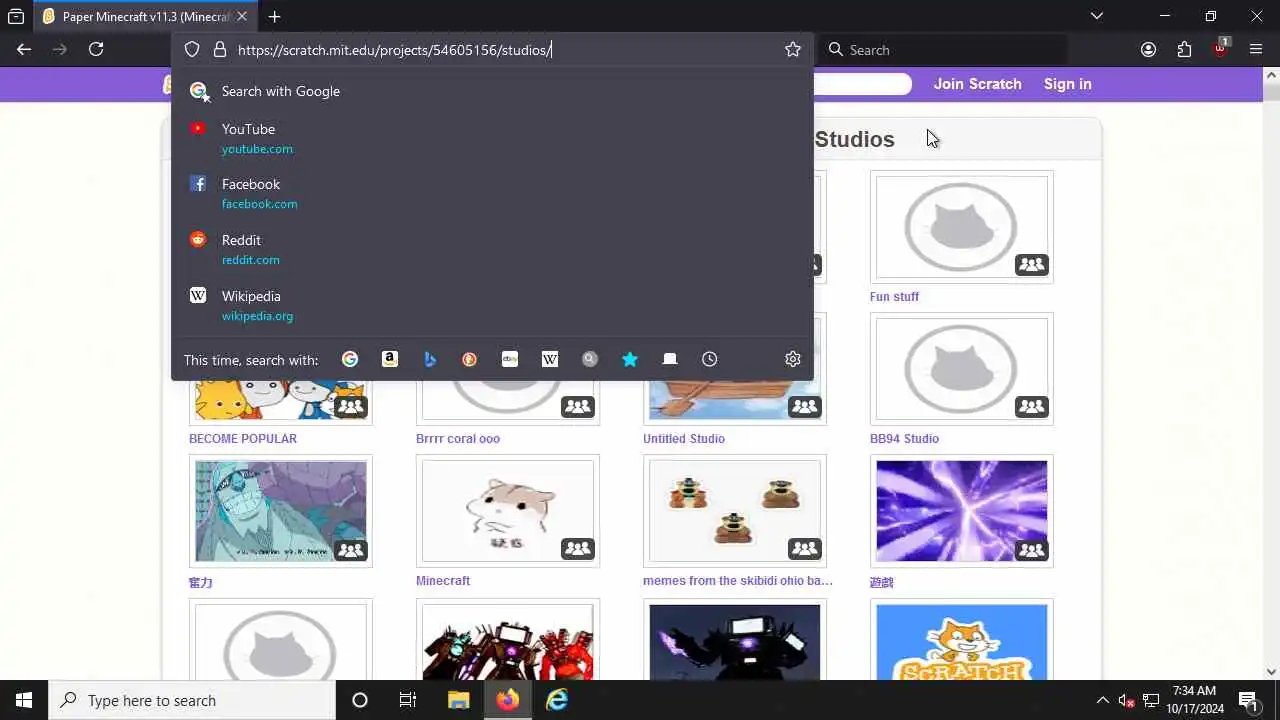
Task: Show hidden system tray icons
Action: (1103, 700)
